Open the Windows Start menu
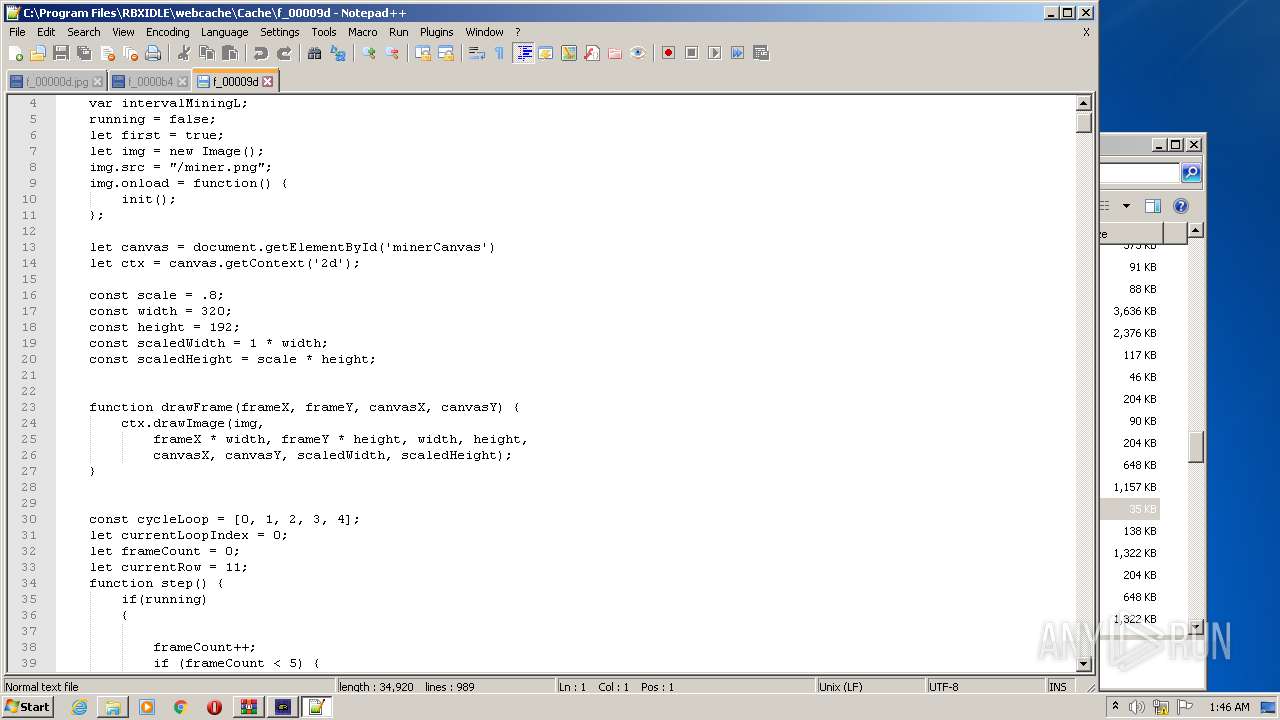This screenshot has width=1280, height=720. point(28,707)
